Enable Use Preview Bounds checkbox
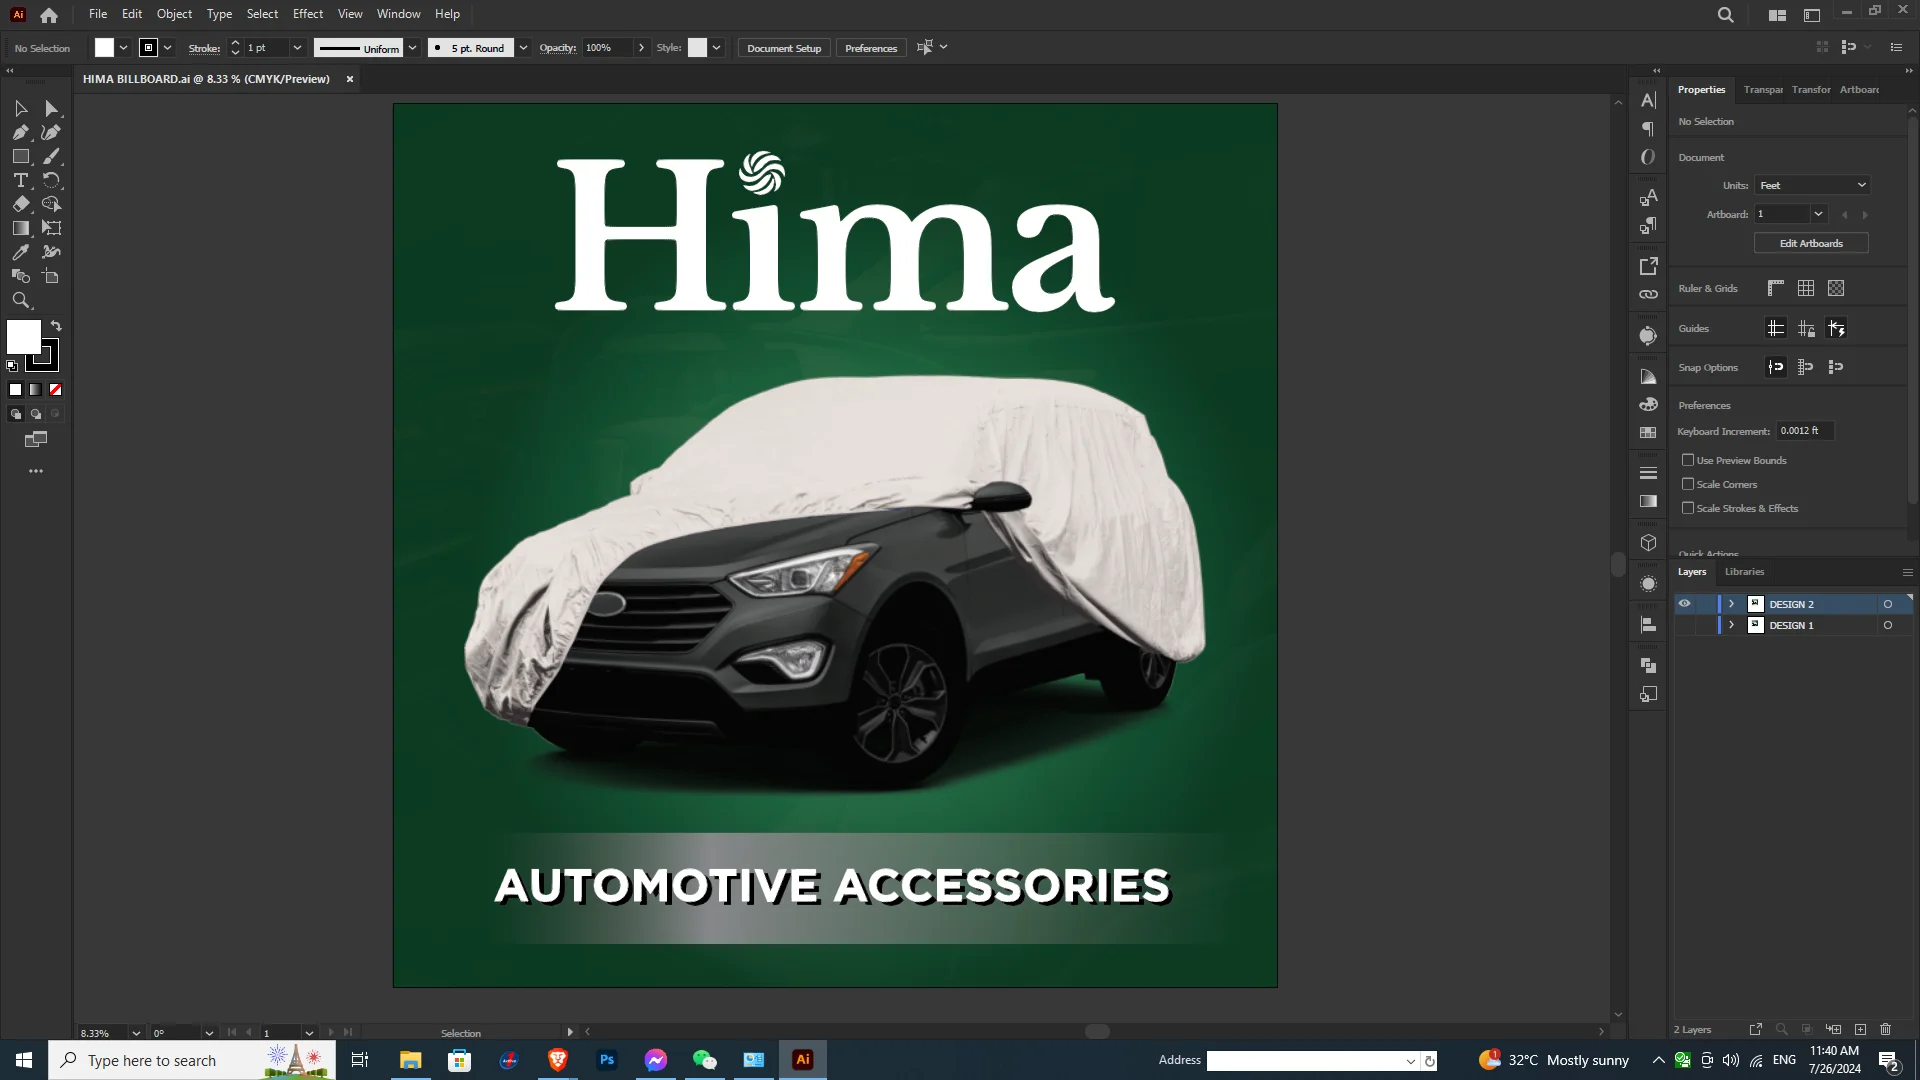The width and height of the screenshot is (1920, 1080). pyautogui.click(x=1688, y=460)
